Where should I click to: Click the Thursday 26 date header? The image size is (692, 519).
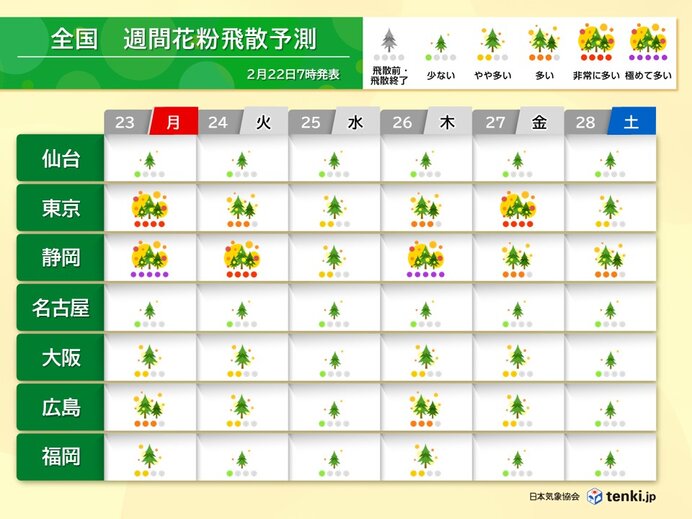click(x=425, y=122)
